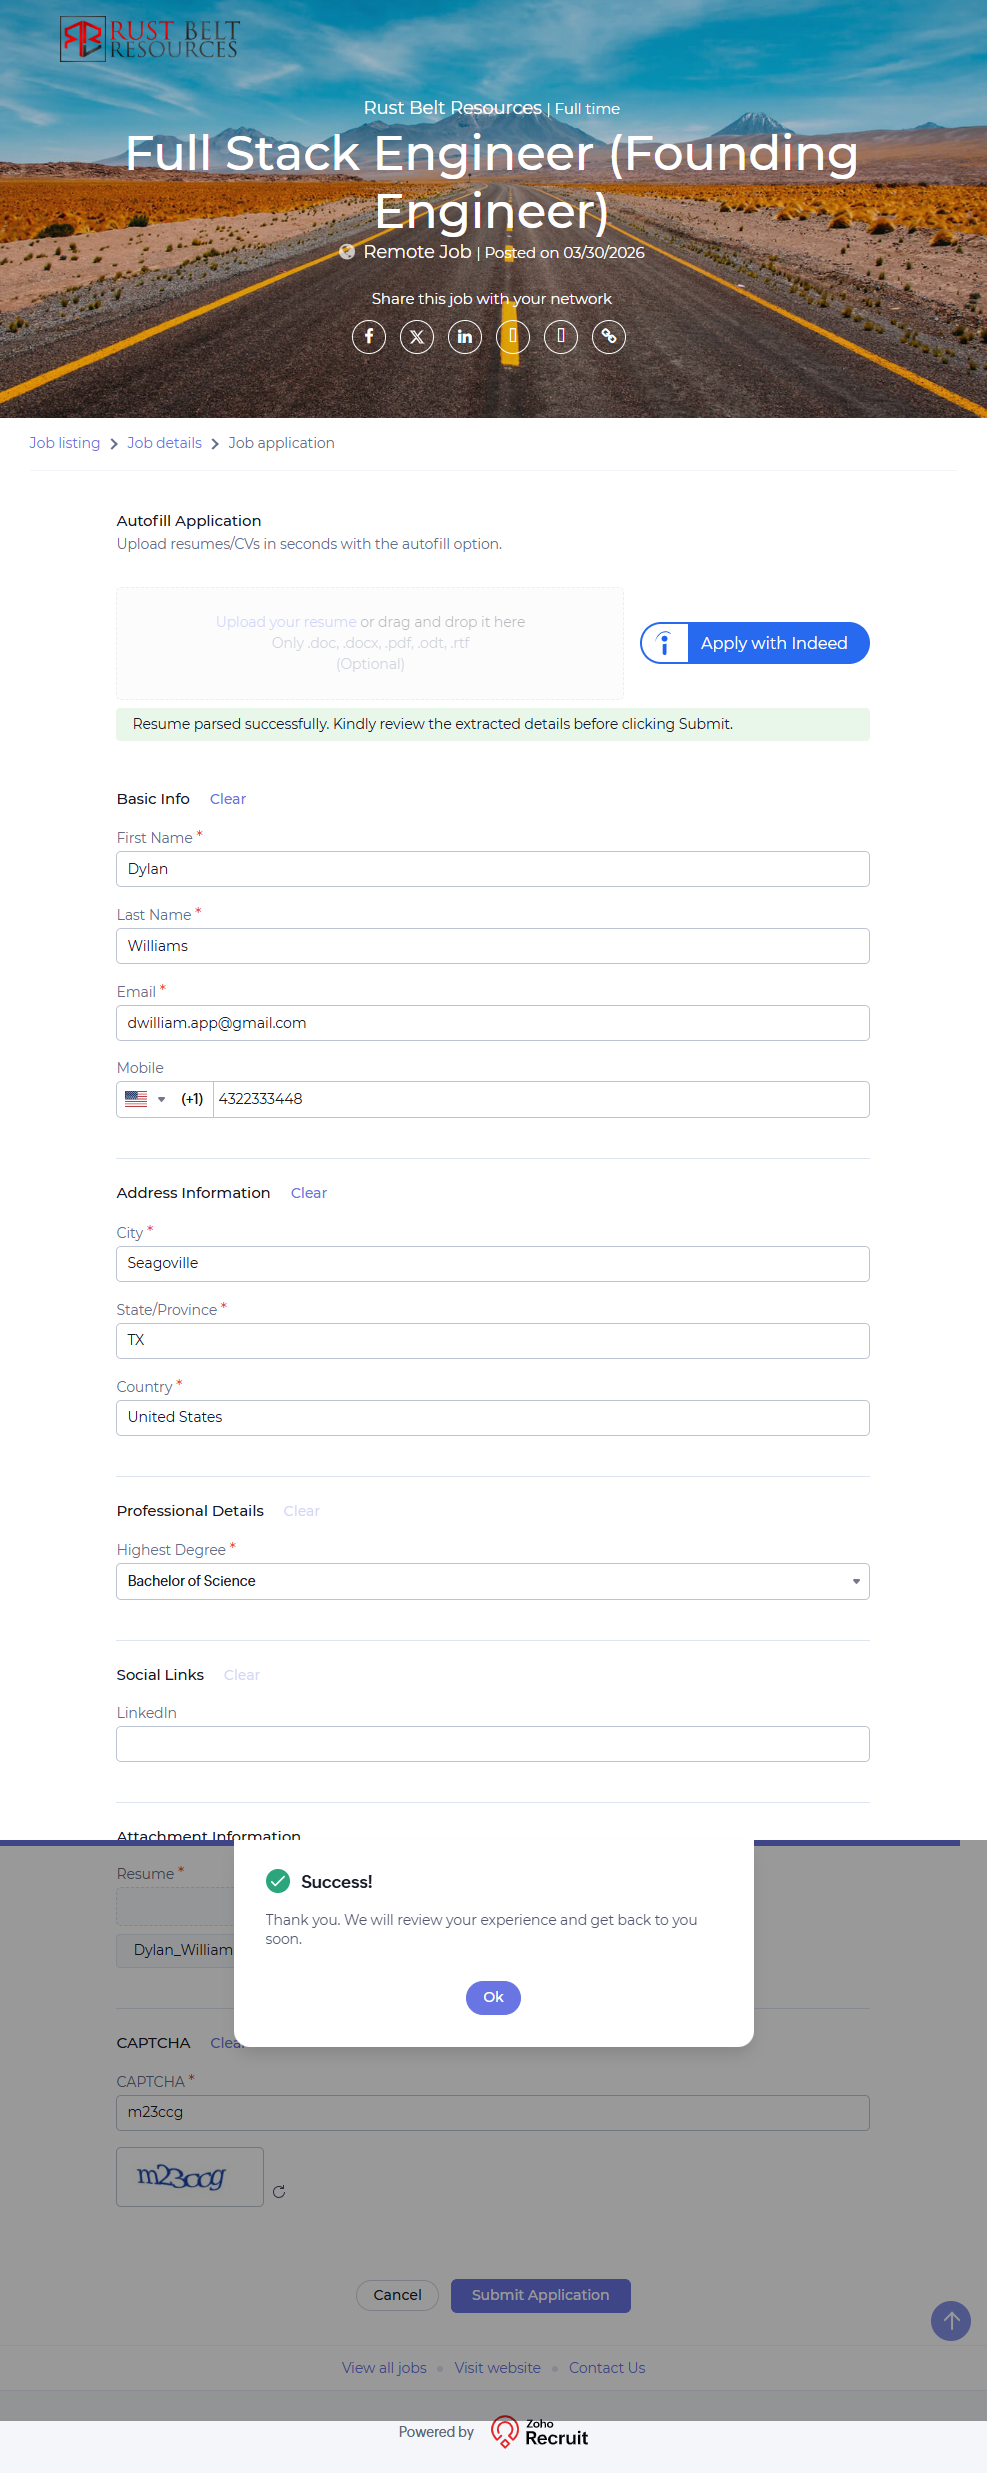Clear the Address Information section
987x2473 pixels.
309,1193
